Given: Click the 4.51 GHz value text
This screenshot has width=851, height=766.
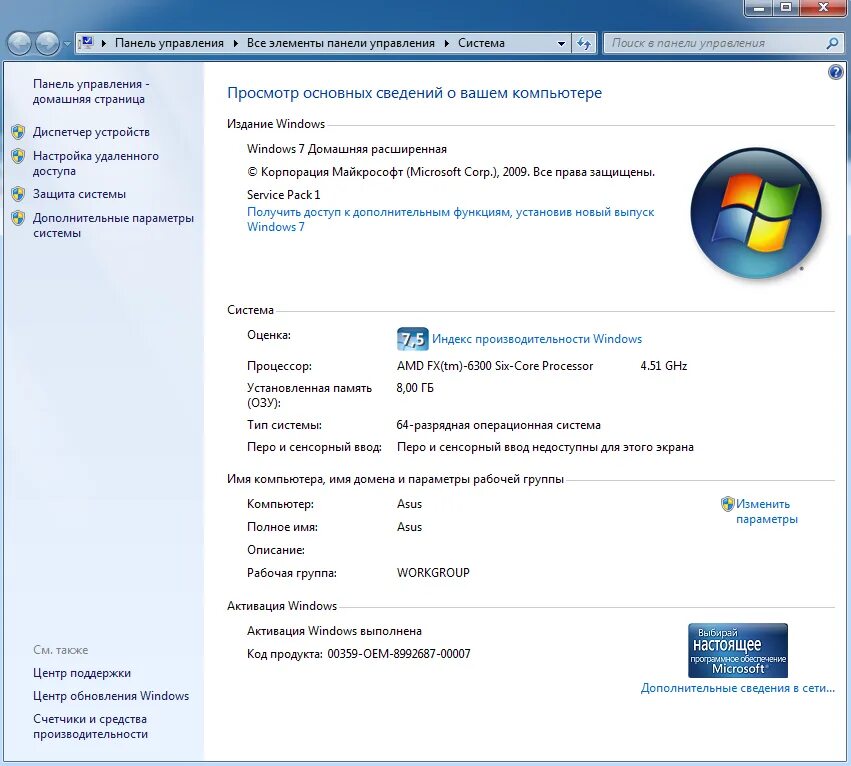Looking at the screenshot, I should click(664, 366).
